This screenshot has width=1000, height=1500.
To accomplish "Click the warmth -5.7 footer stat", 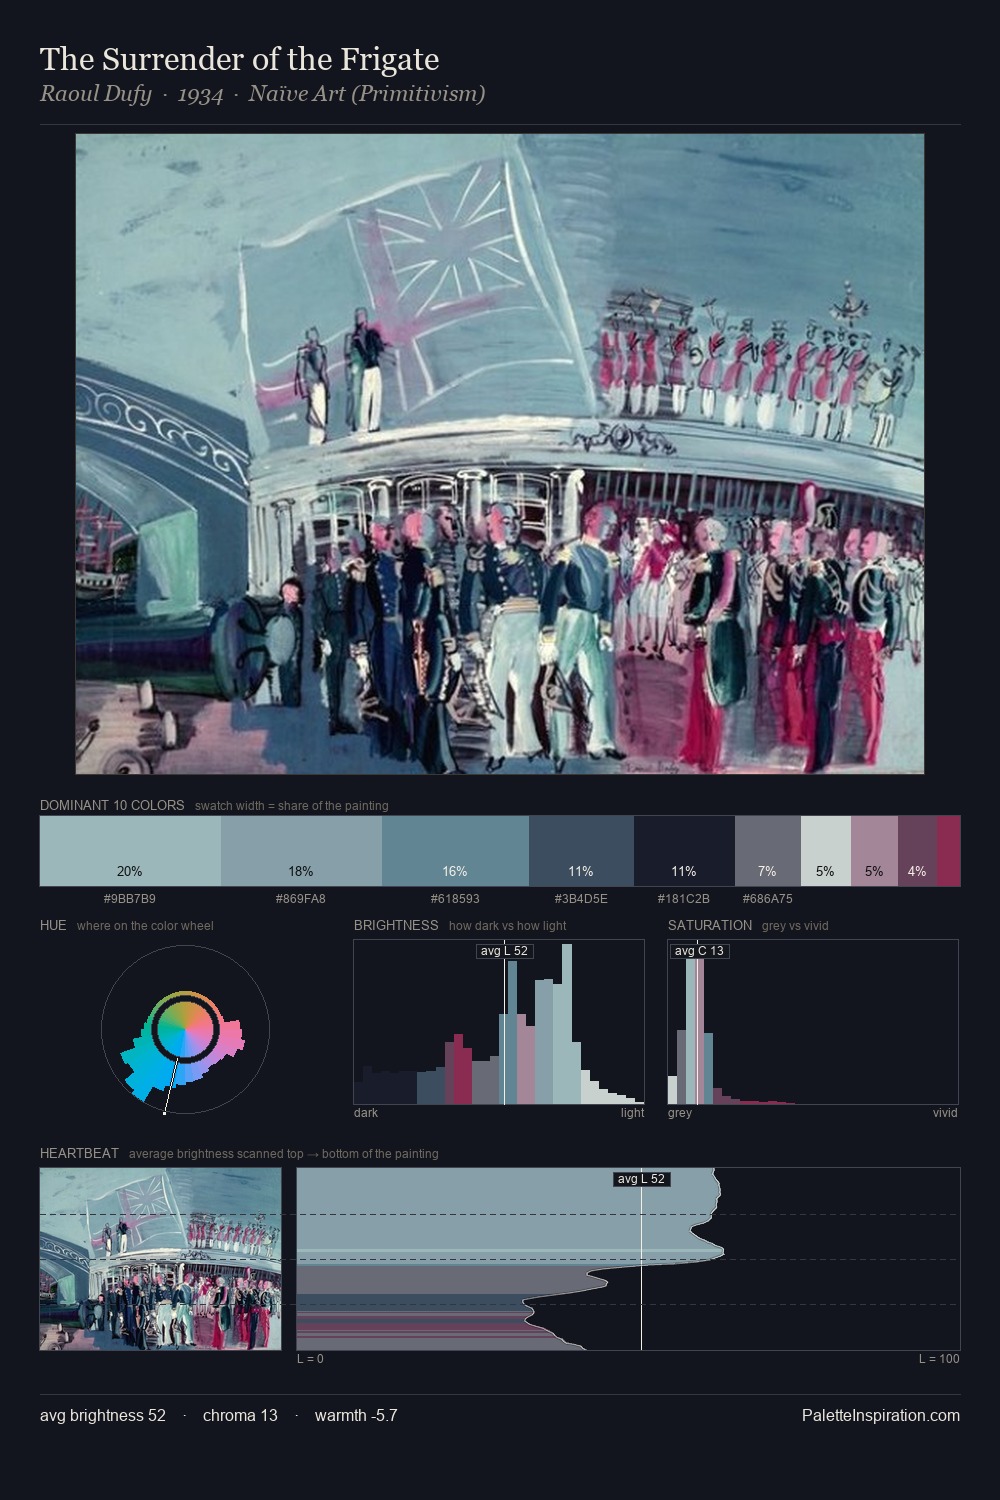I will [x=356, y=1415].
